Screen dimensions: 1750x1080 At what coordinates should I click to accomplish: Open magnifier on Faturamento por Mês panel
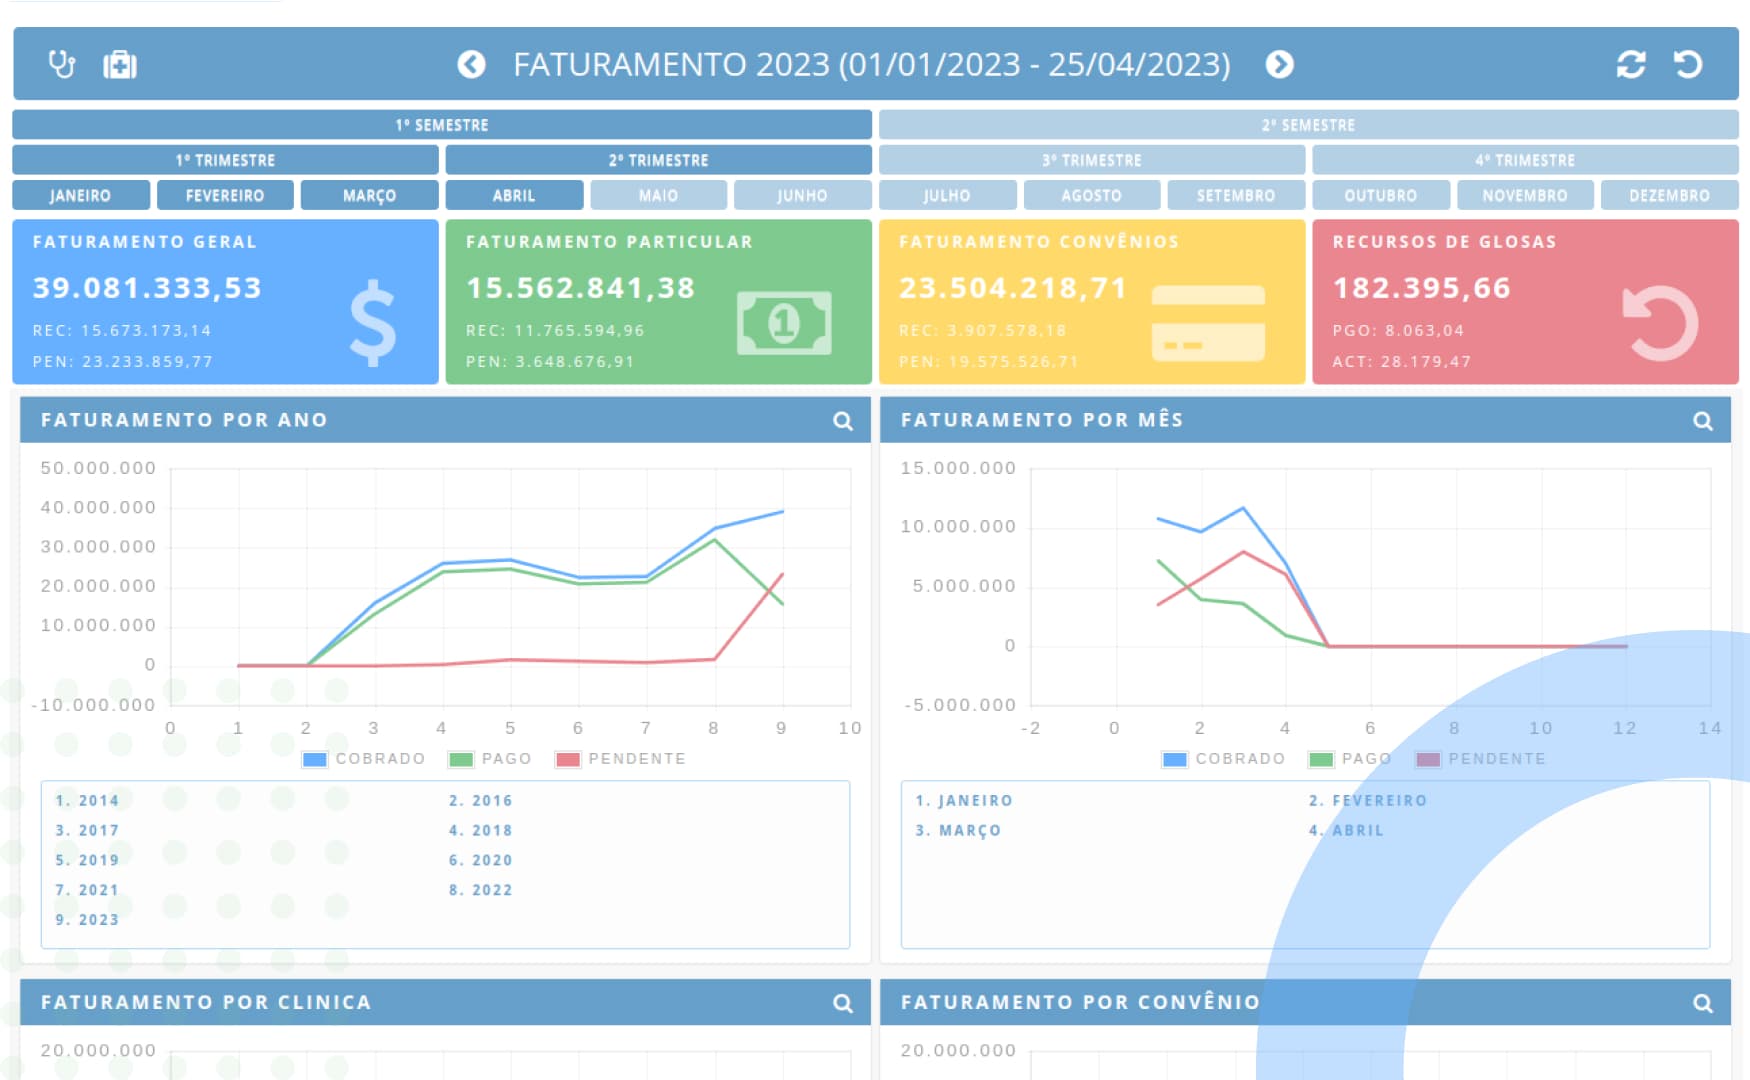coord(1703,421)
